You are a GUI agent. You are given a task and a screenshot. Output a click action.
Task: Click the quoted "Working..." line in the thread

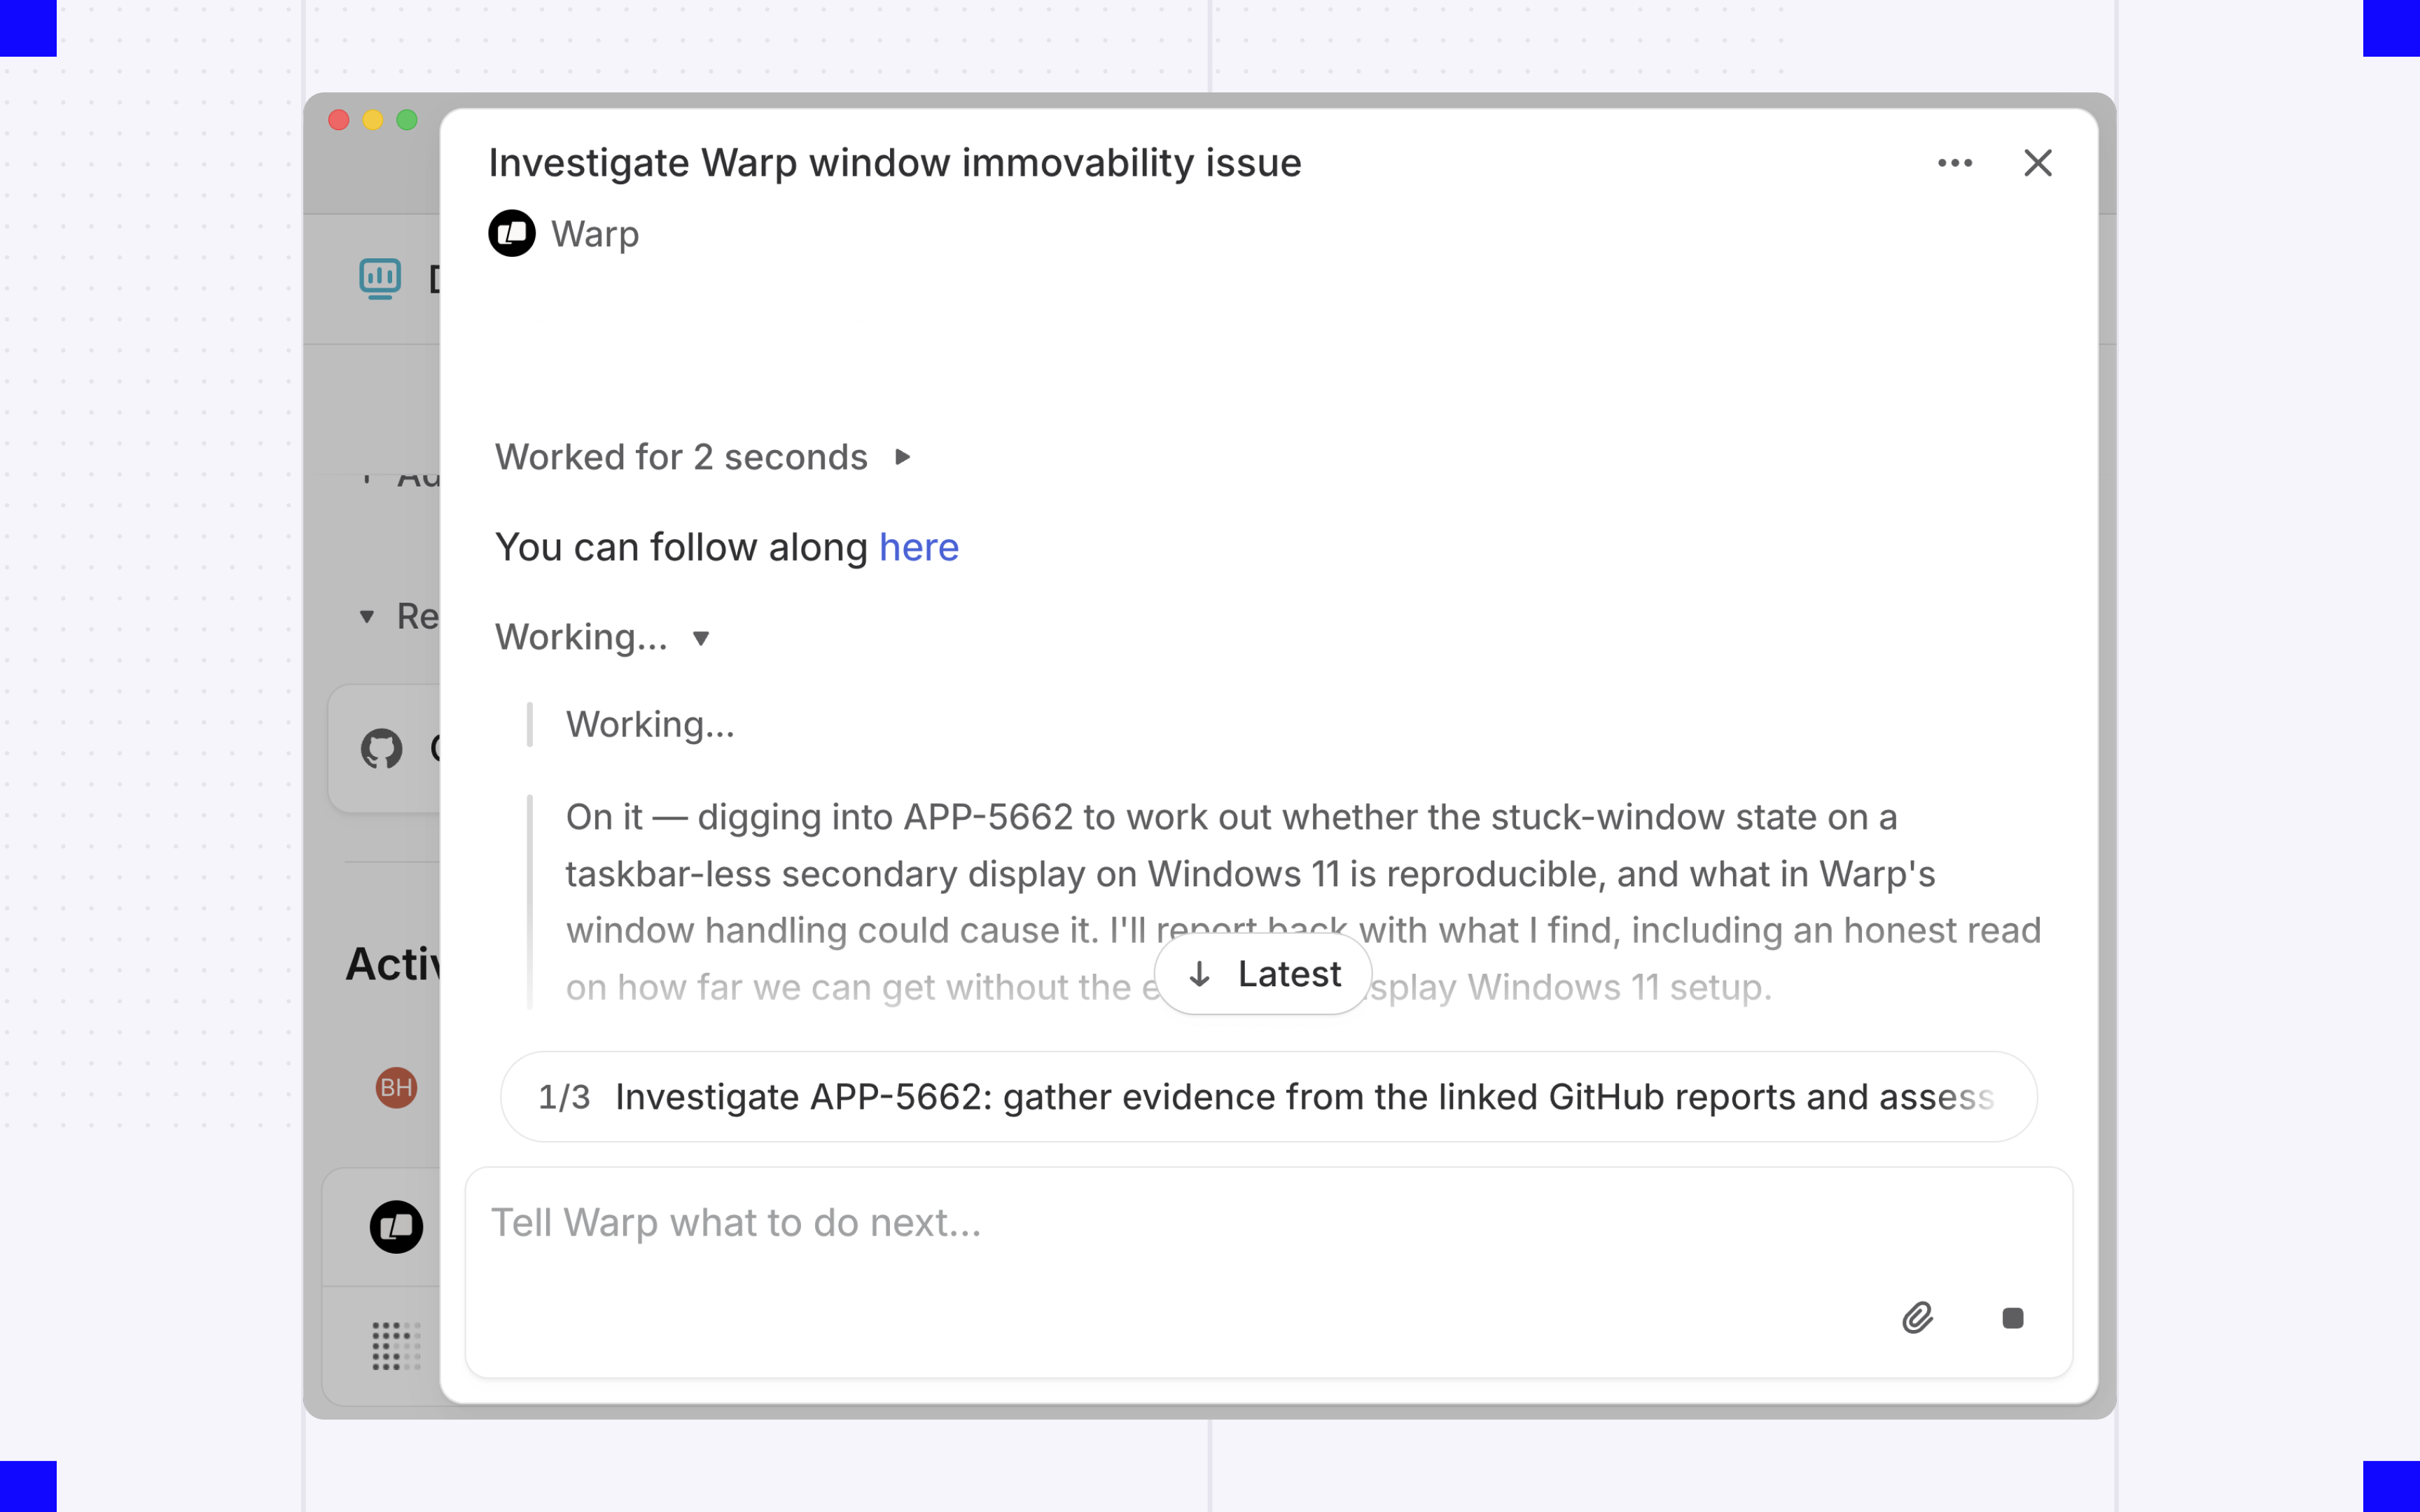pyautogui.click(x=650, y=724)
